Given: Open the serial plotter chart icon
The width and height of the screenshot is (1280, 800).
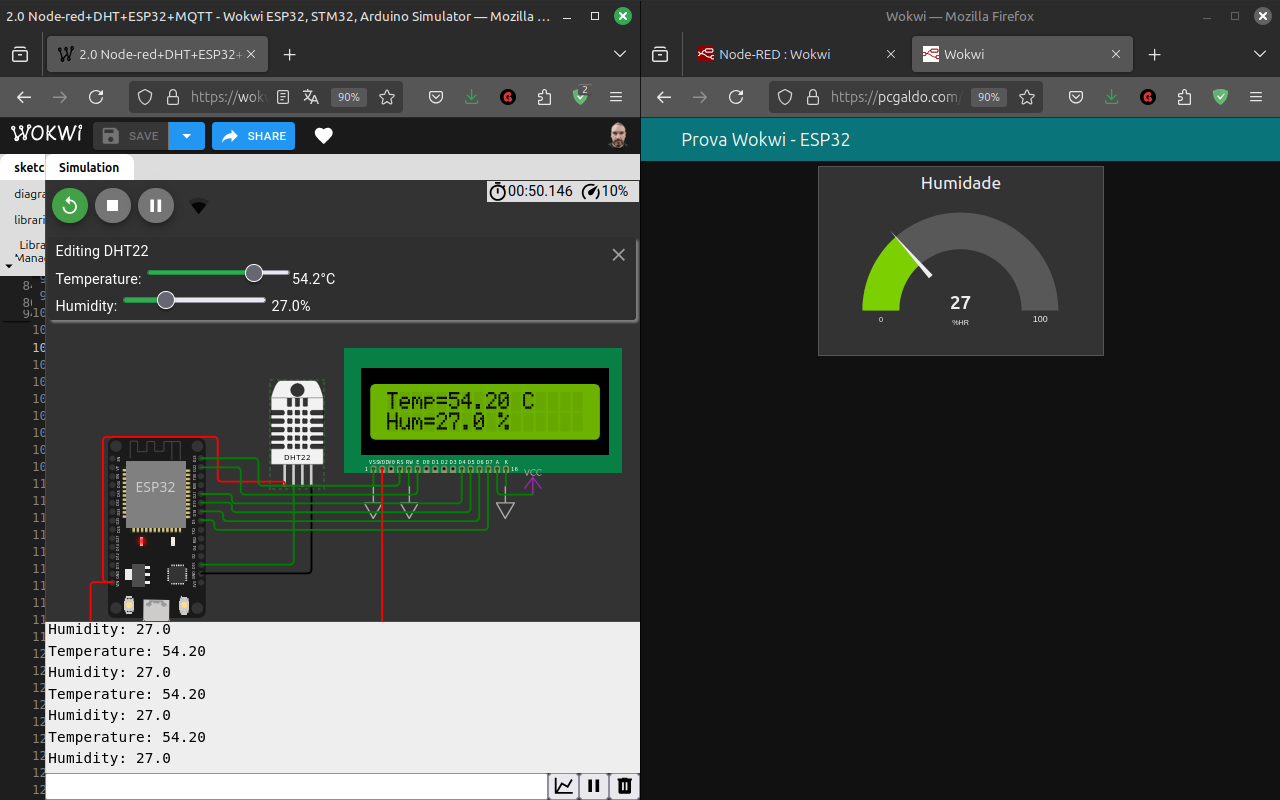Looking at the screenshot, I should click(x=564, y=786).
